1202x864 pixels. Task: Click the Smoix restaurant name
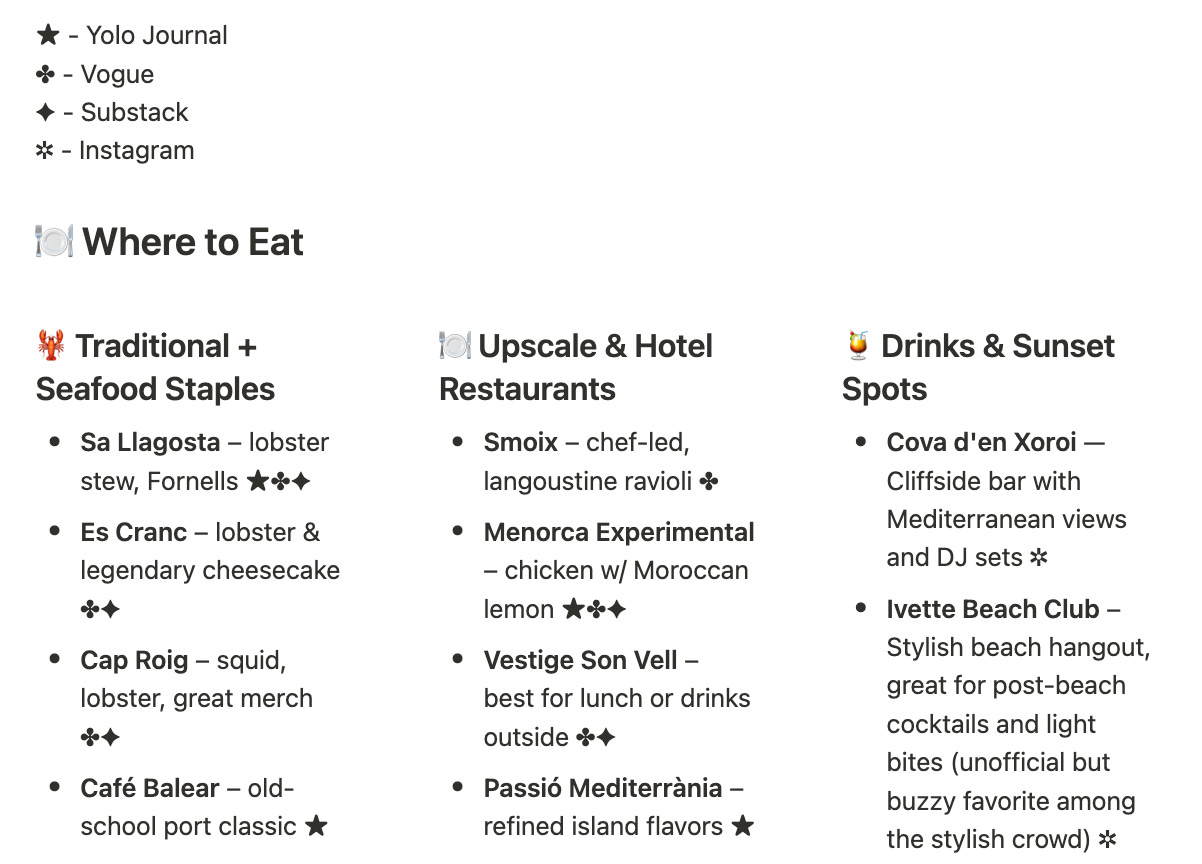tap(521, 442)
